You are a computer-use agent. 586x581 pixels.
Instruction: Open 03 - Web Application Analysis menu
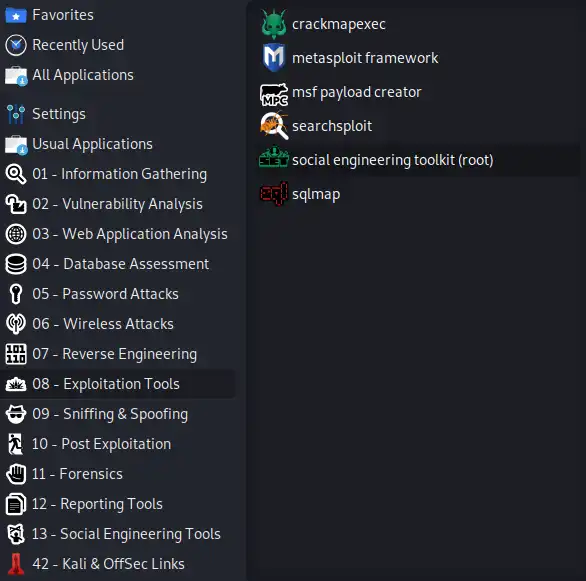tap(118, 234)
